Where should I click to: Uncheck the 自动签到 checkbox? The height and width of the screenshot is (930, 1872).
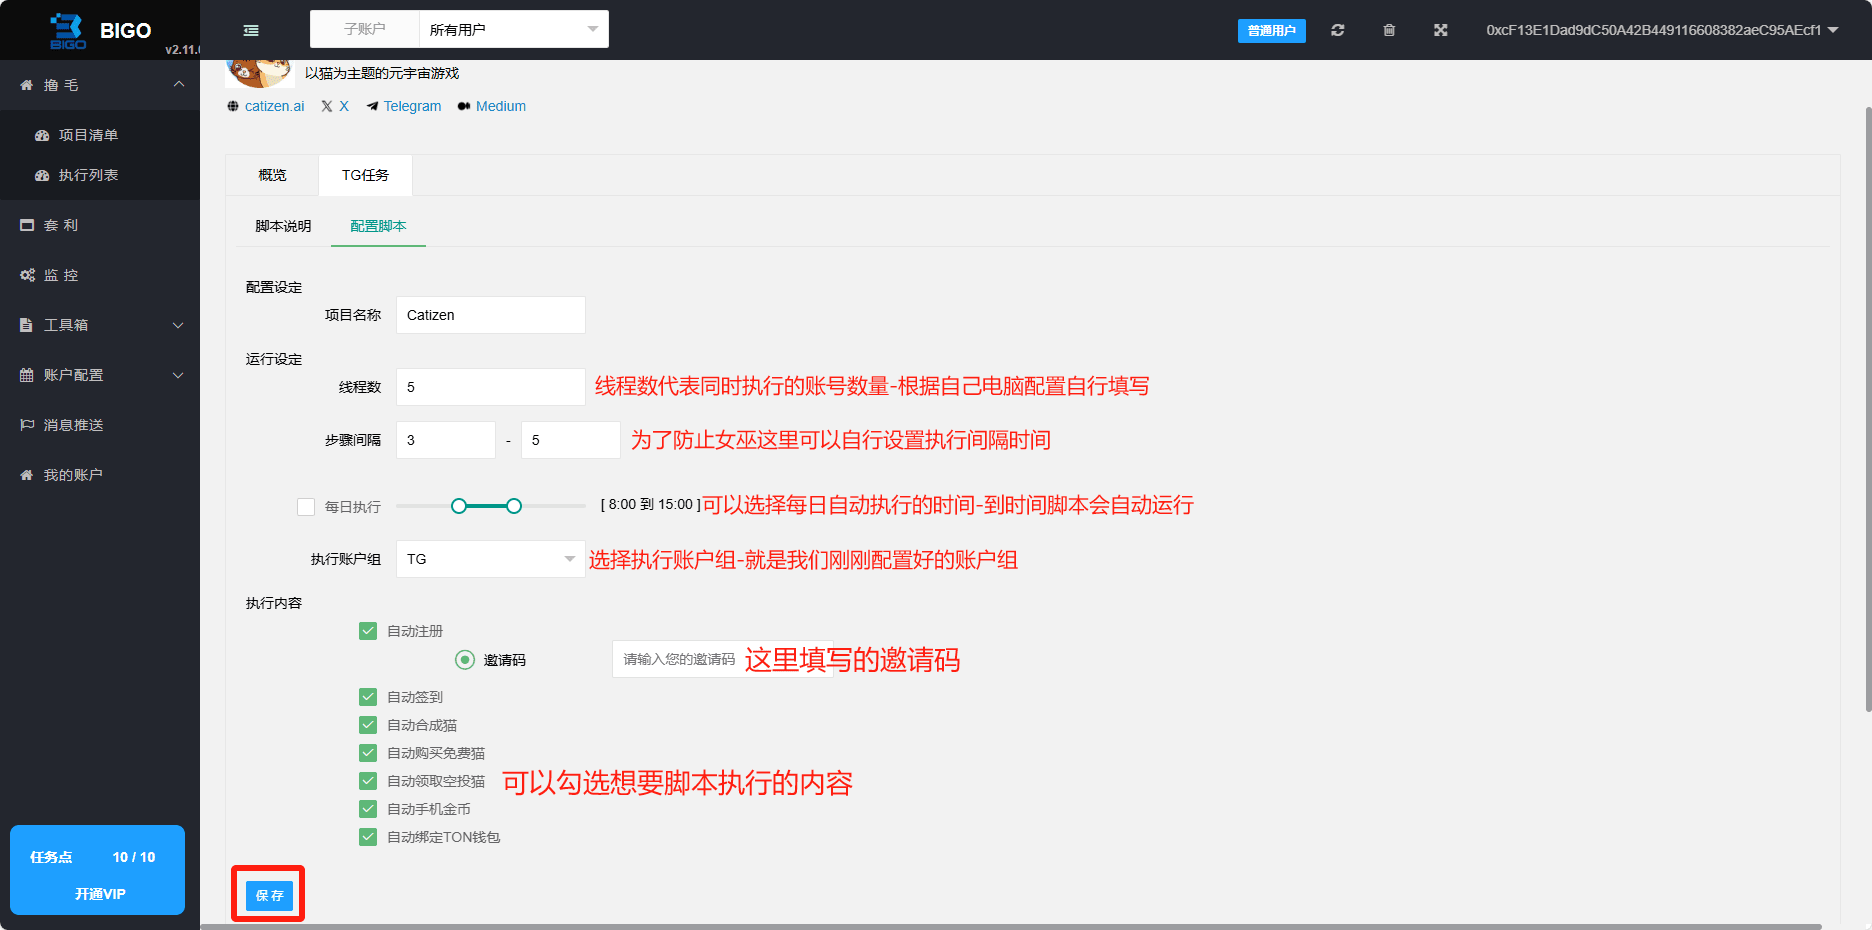tap(368, 697)
